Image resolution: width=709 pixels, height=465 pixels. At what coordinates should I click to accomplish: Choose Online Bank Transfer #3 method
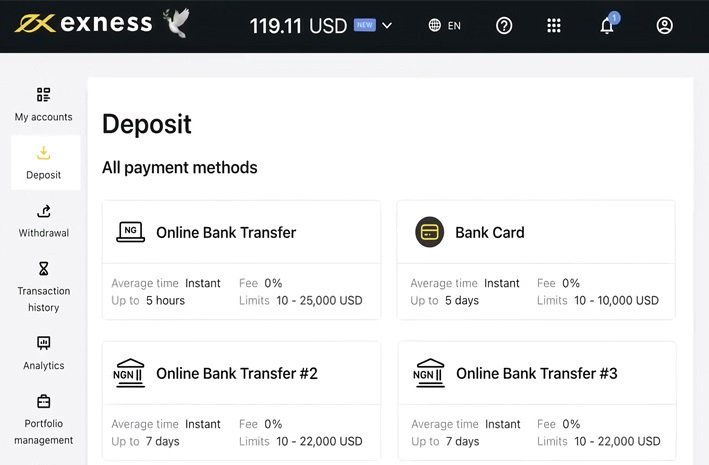pyautogui.click(x=536, y=373)
